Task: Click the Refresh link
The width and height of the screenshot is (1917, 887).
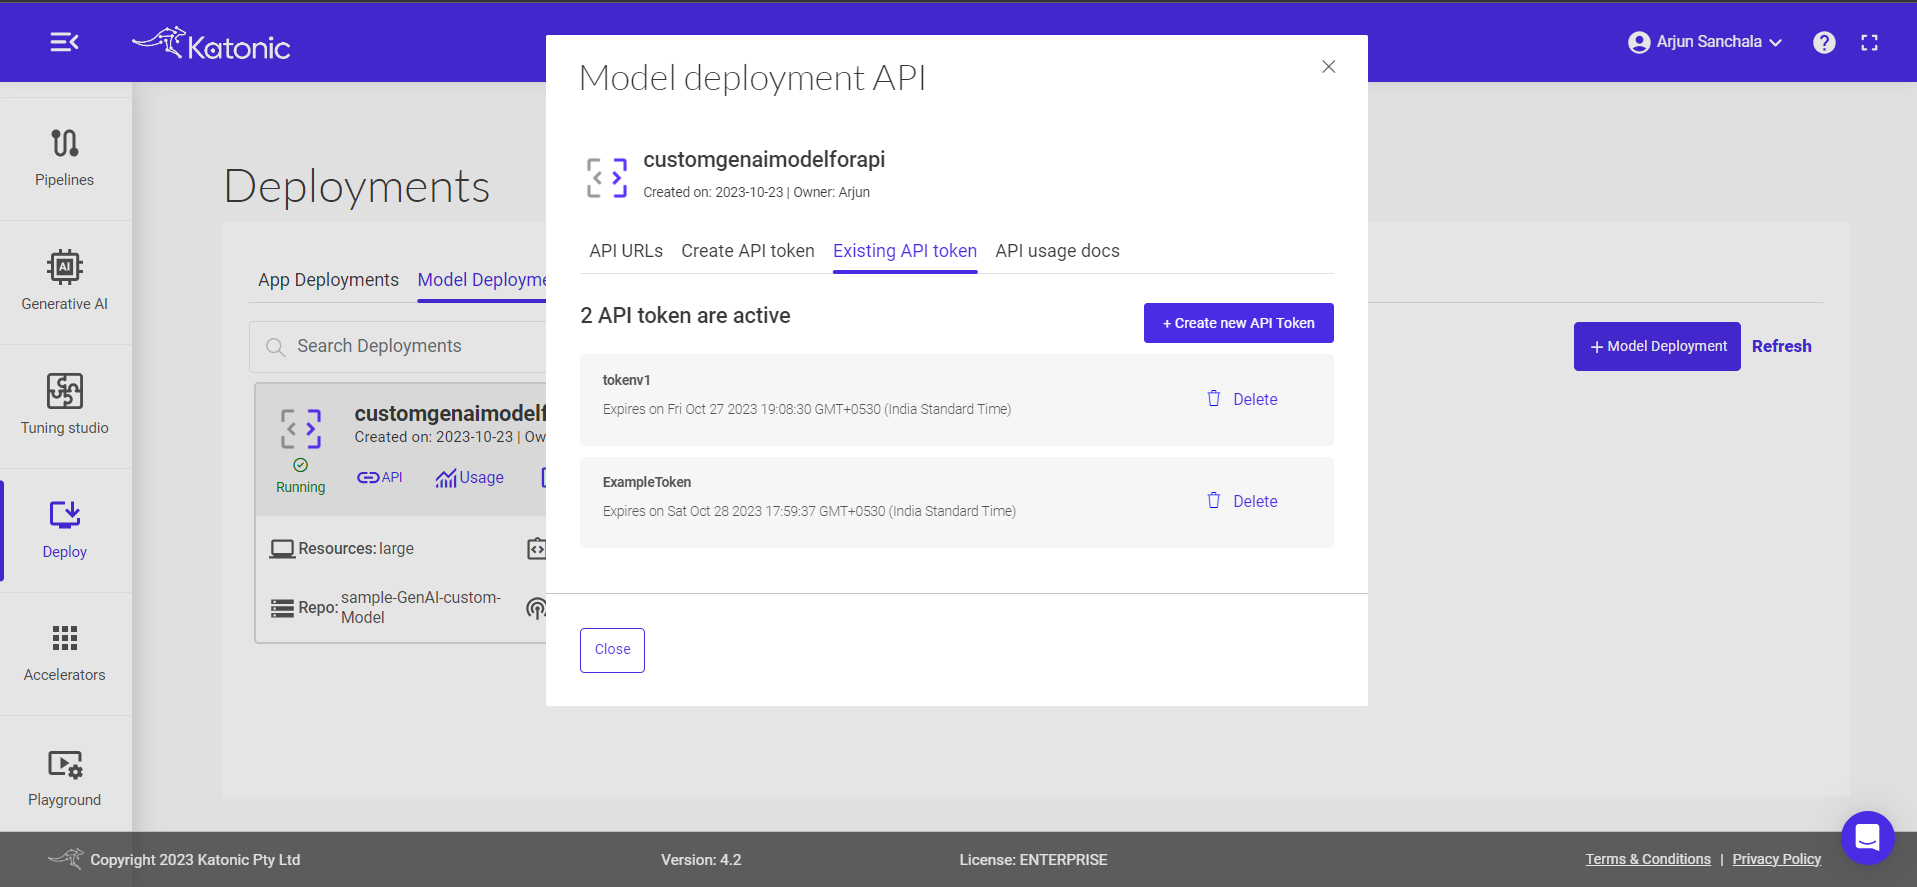Action: pos(1781,346)
